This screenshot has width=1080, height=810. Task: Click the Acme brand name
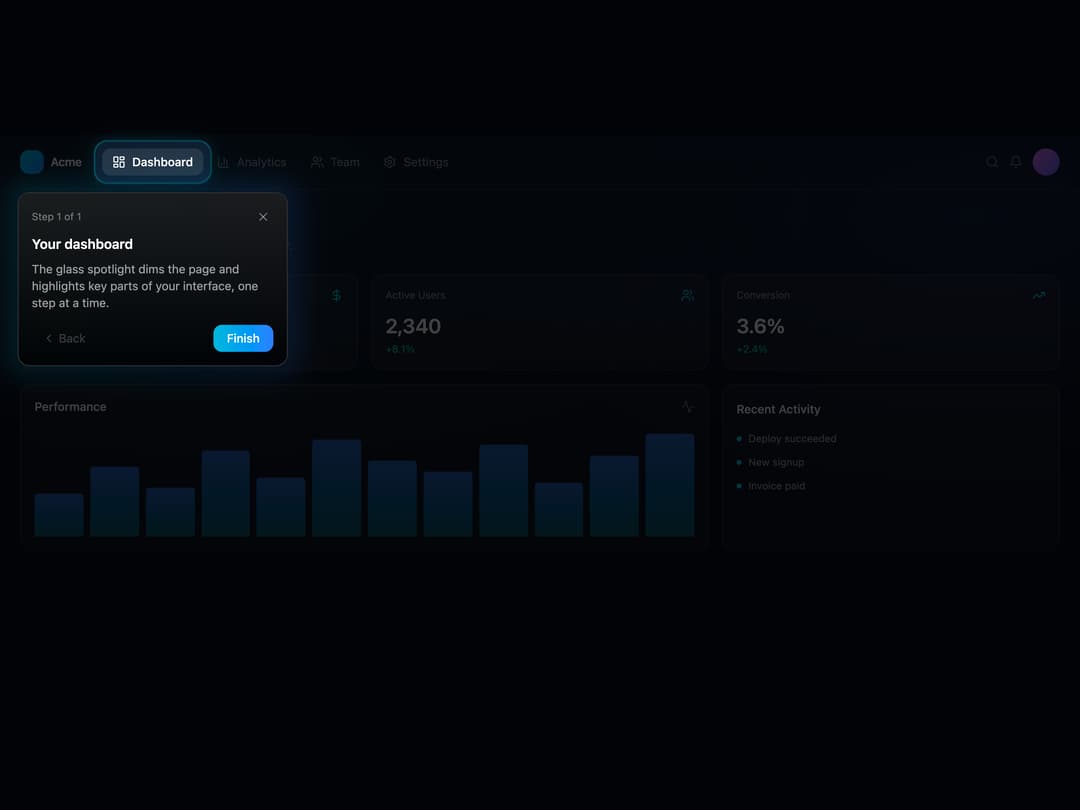[66, 162]
